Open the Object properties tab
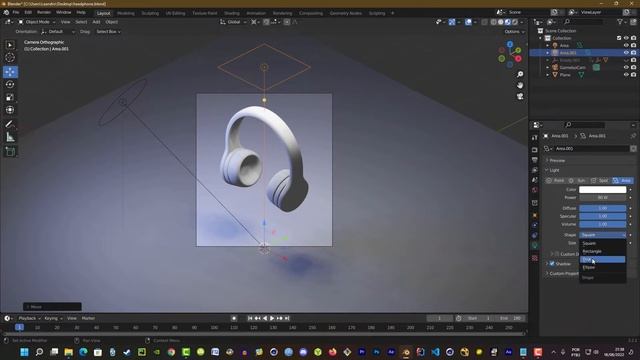640x360 pixels. coord(535,215)
